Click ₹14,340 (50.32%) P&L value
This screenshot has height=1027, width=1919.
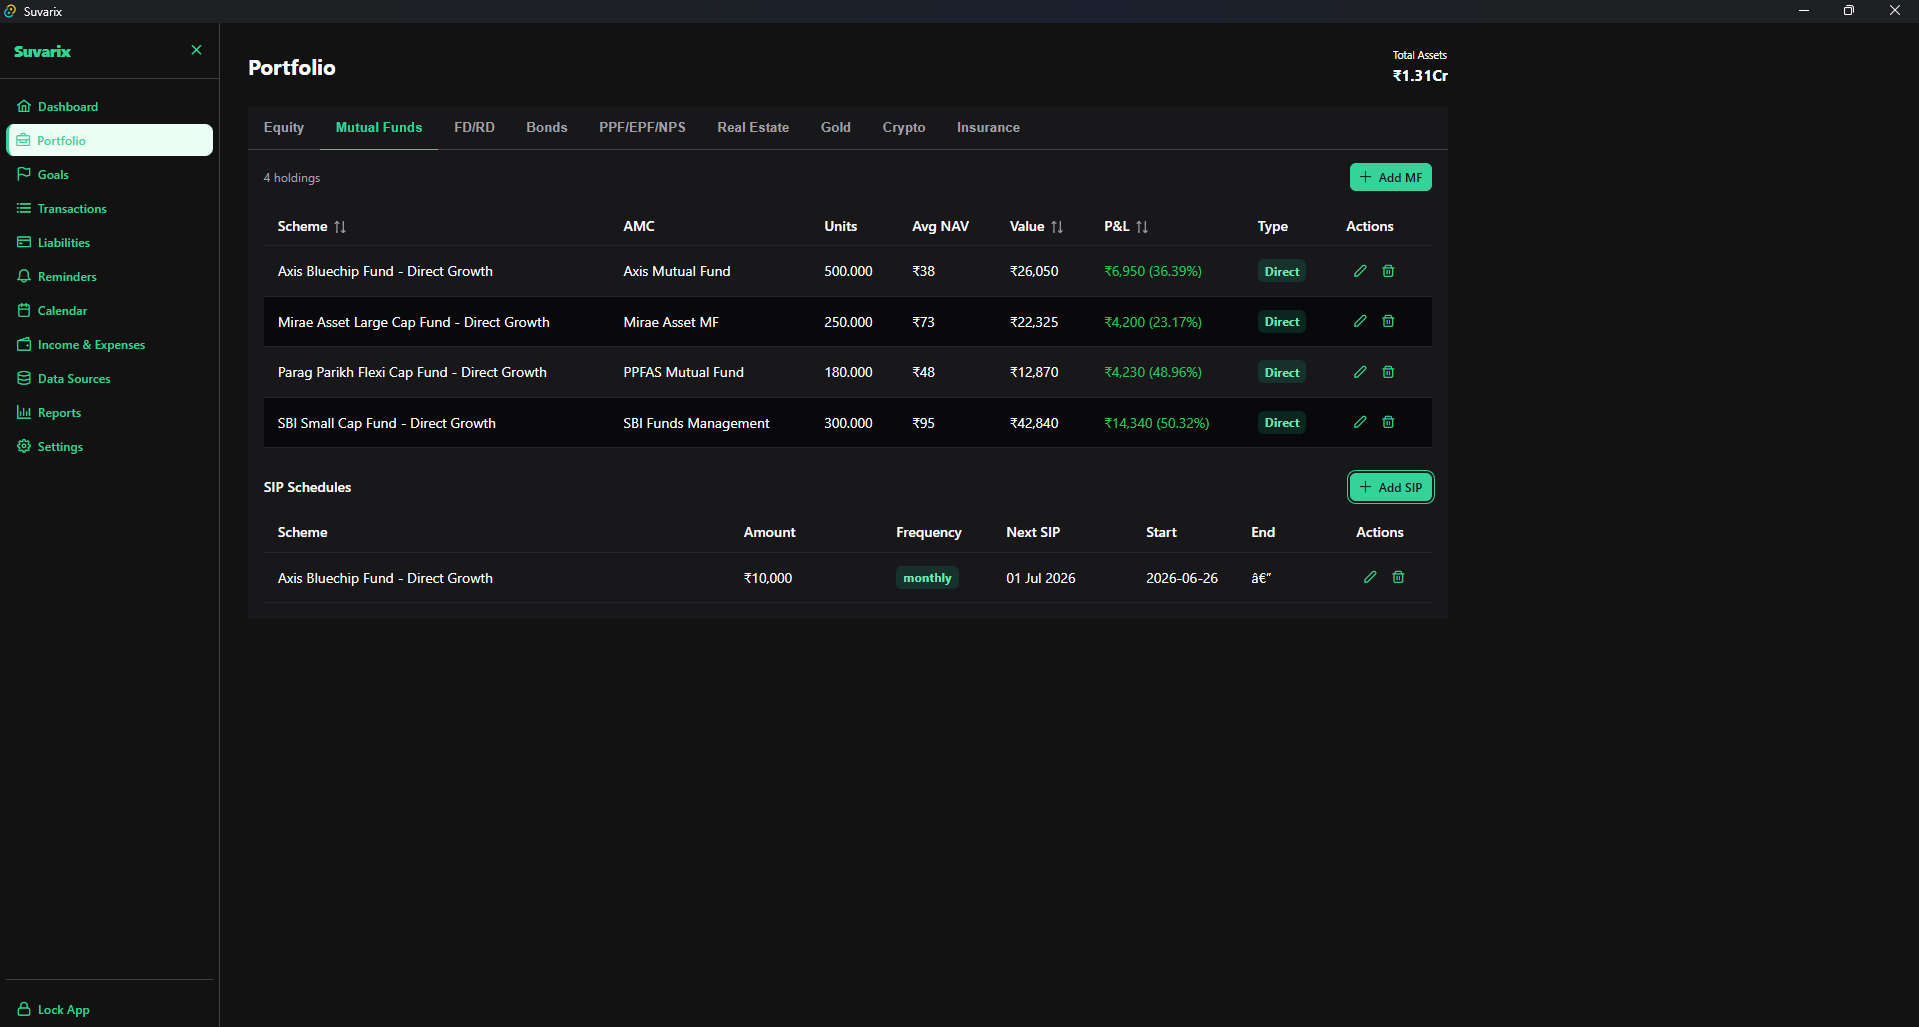(x=1156, y=423)
